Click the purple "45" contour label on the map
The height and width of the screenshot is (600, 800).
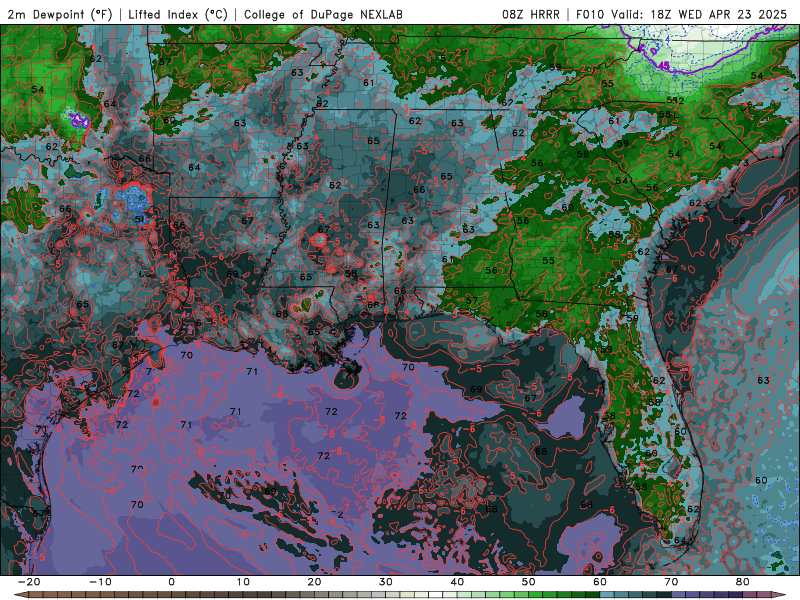[663, 65]
